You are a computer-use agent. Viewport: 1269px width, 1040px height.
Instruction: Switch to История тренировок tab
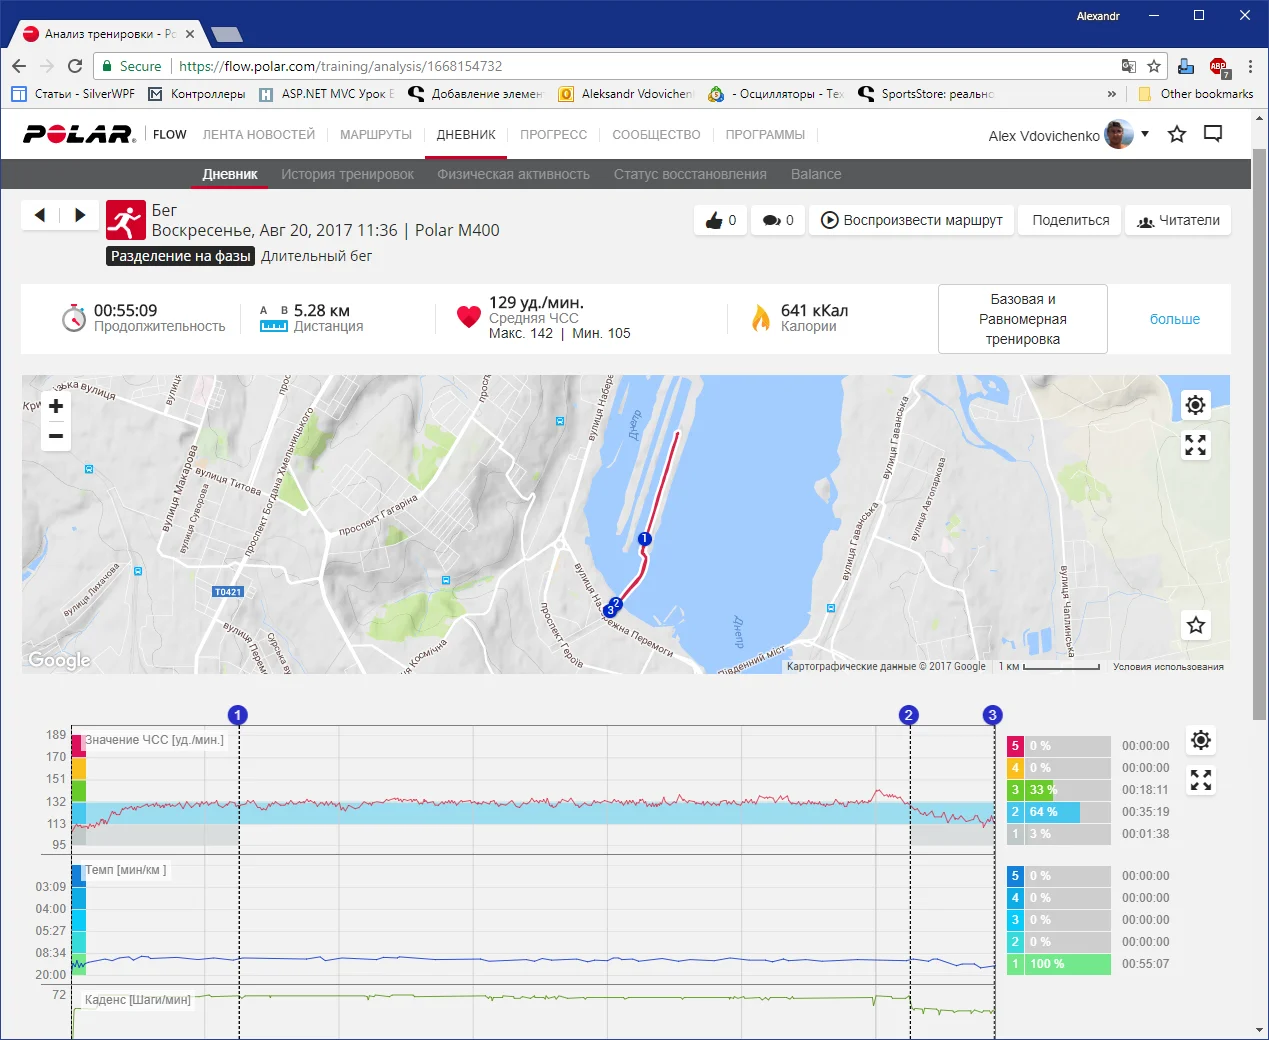(x=347, y=174)
